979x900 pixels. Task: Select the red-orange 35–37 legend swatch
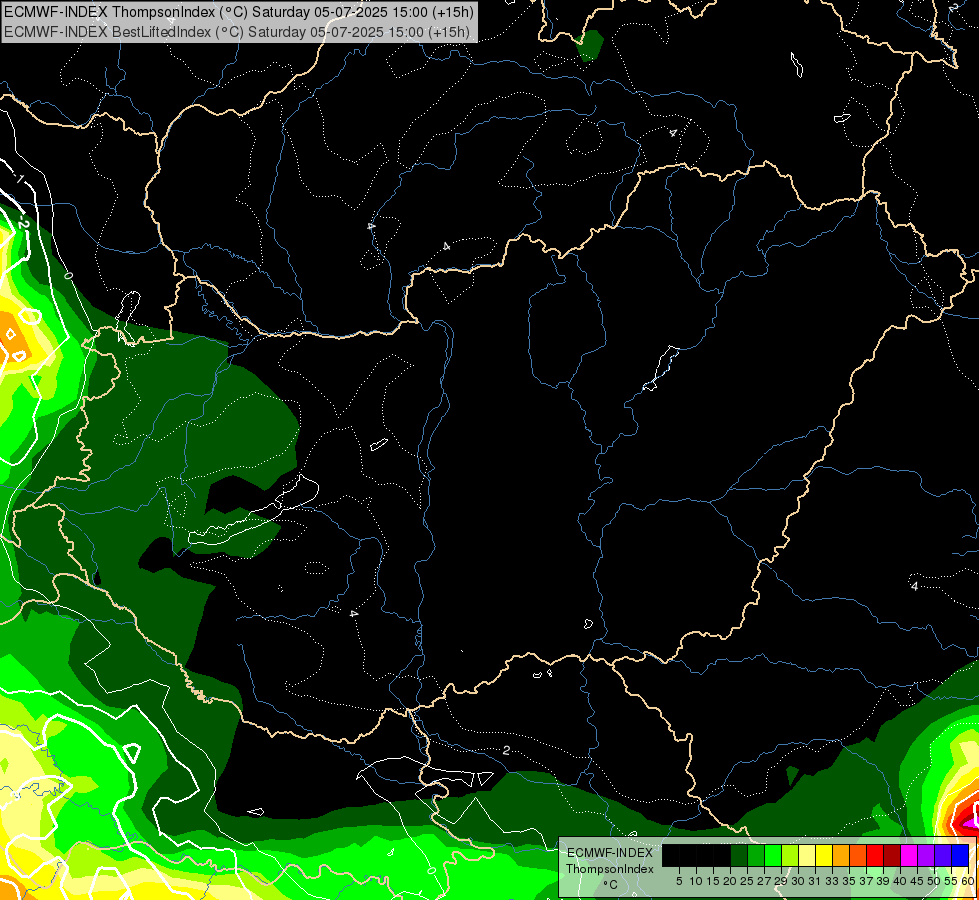tap(858, 855)
